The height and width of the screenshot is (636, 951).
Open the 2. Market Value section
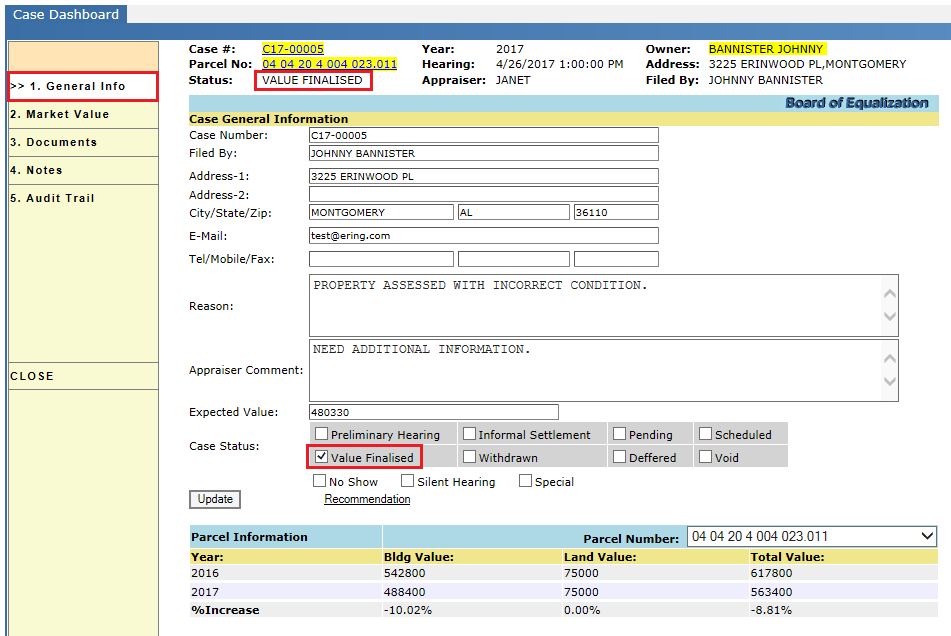pos(83,115)
